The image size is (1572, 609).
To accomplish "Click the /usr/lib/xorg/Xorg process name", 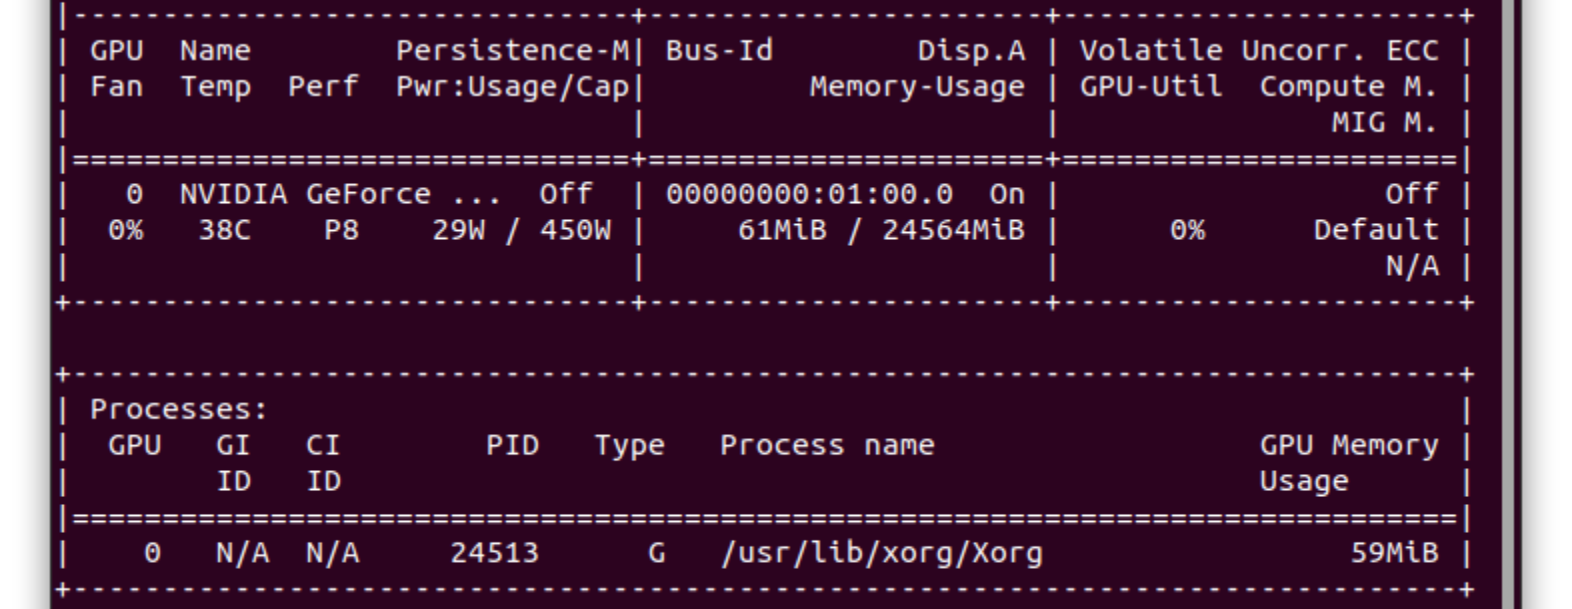I will click(881, 553).
